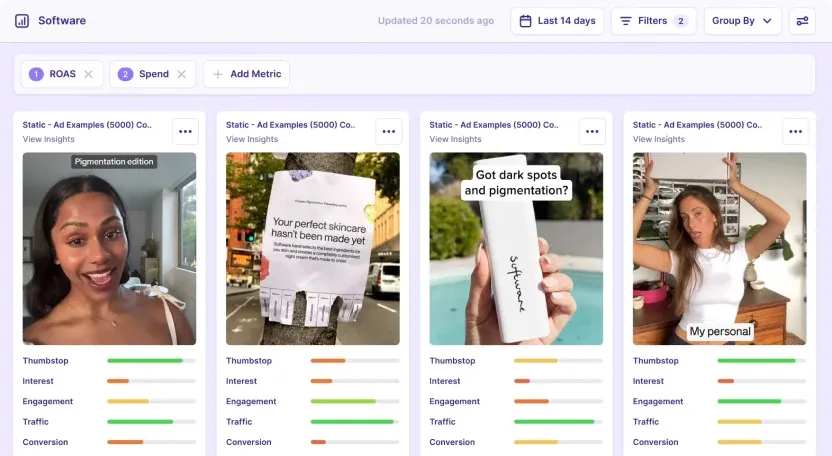Open three-dot menu on third ad card
Screen dimensions: 832x456
[592, 131]
